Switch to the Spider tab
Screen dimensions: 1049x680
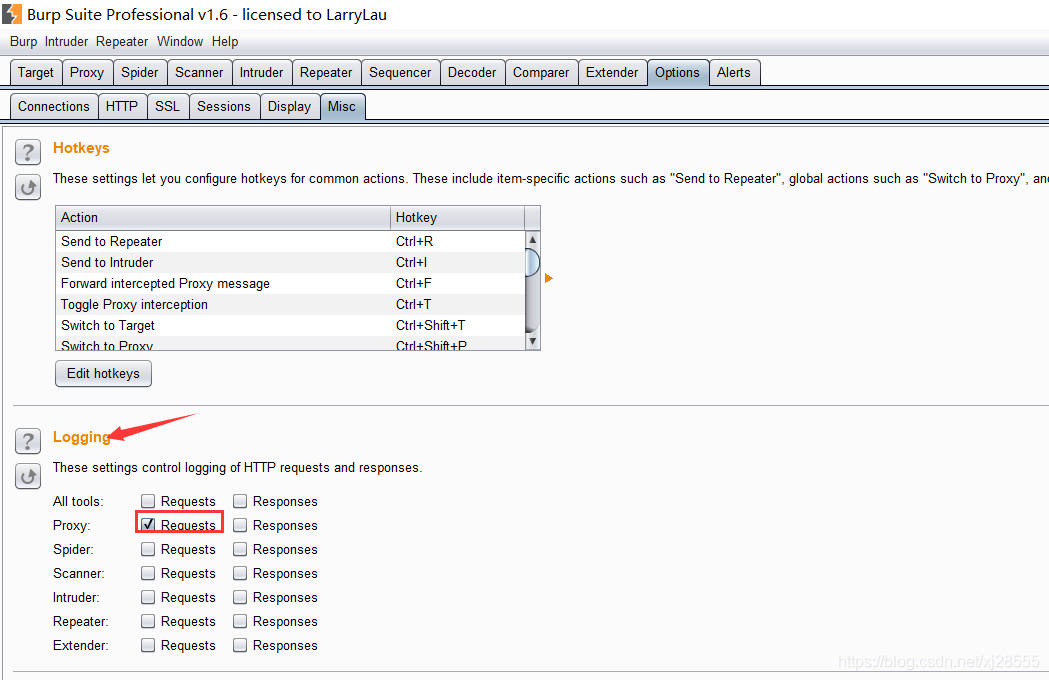140,72
